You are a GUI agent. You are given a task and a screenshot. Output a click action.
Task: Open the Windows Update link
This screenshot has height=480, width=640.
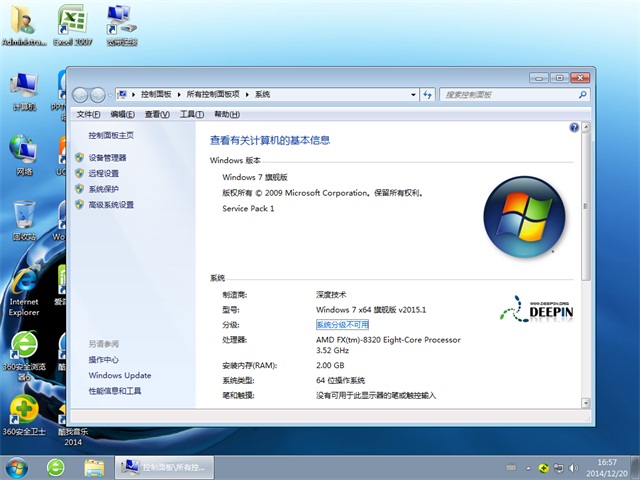coord(120,375)
